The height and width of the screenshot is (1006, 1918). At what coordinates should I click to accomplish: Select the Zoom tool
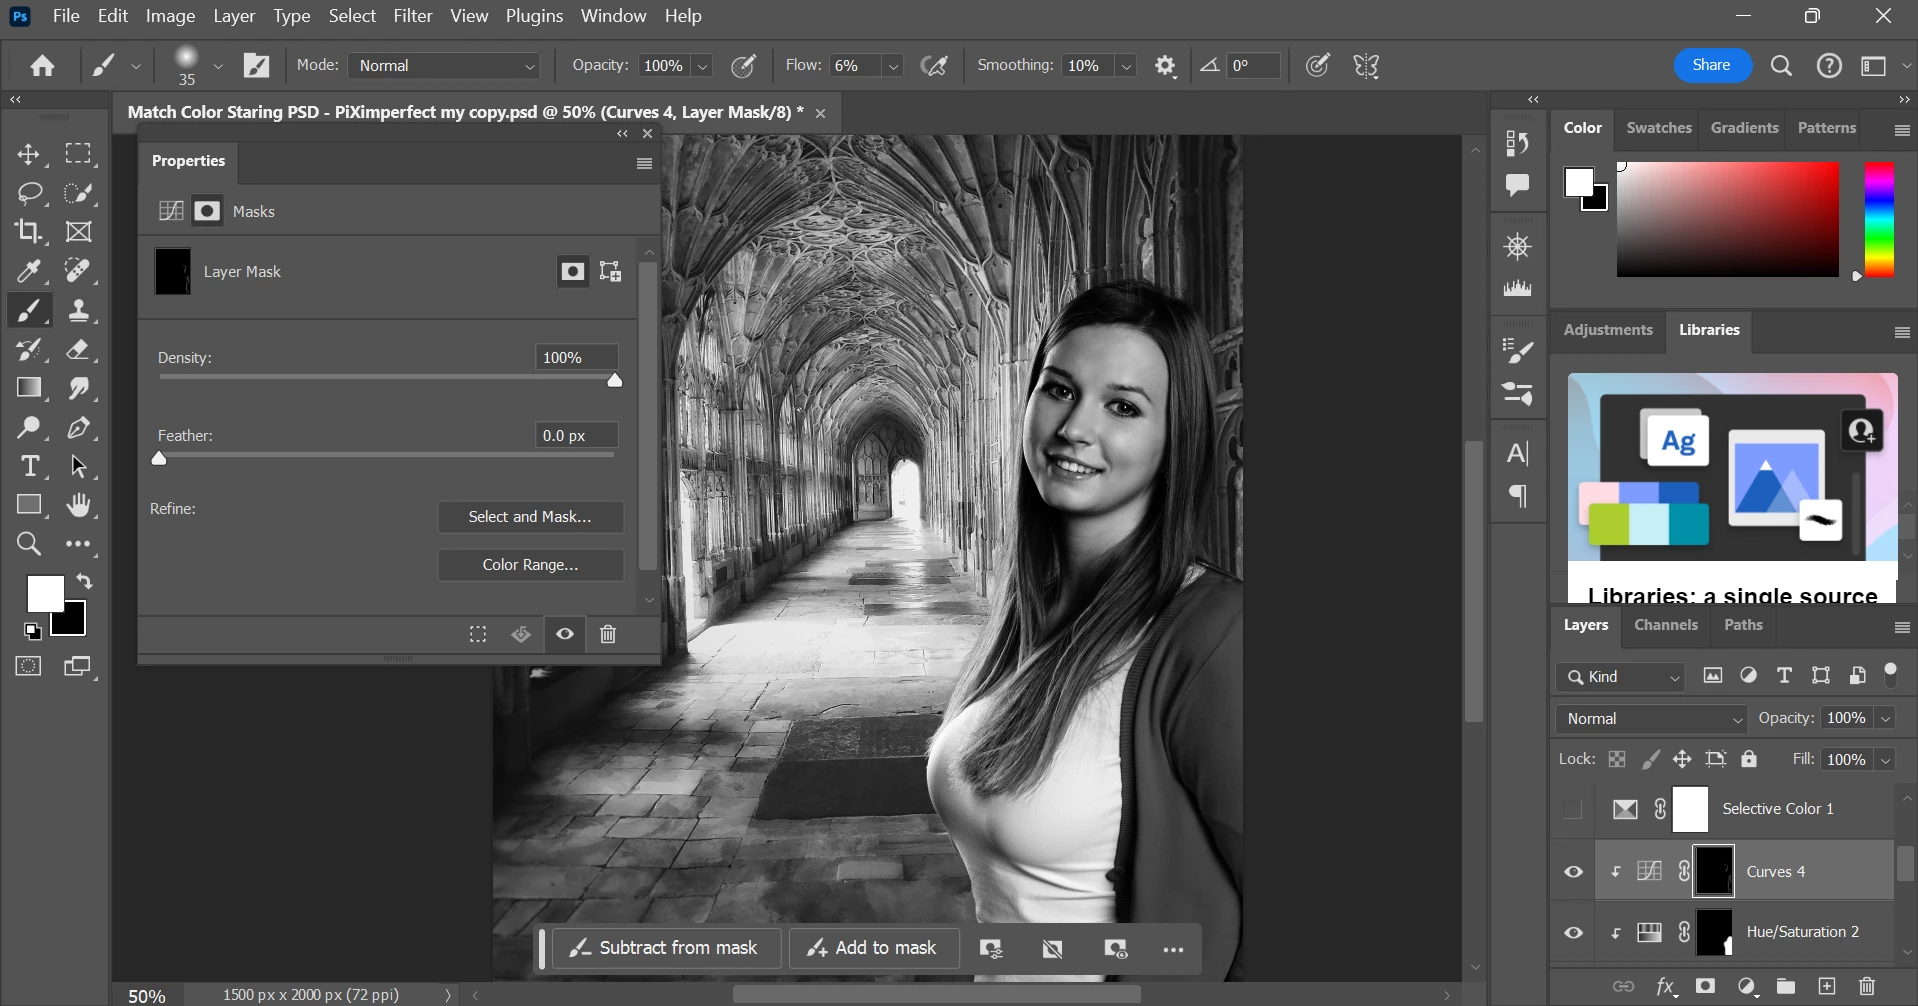pyautogui.click(x=28, y=544)
